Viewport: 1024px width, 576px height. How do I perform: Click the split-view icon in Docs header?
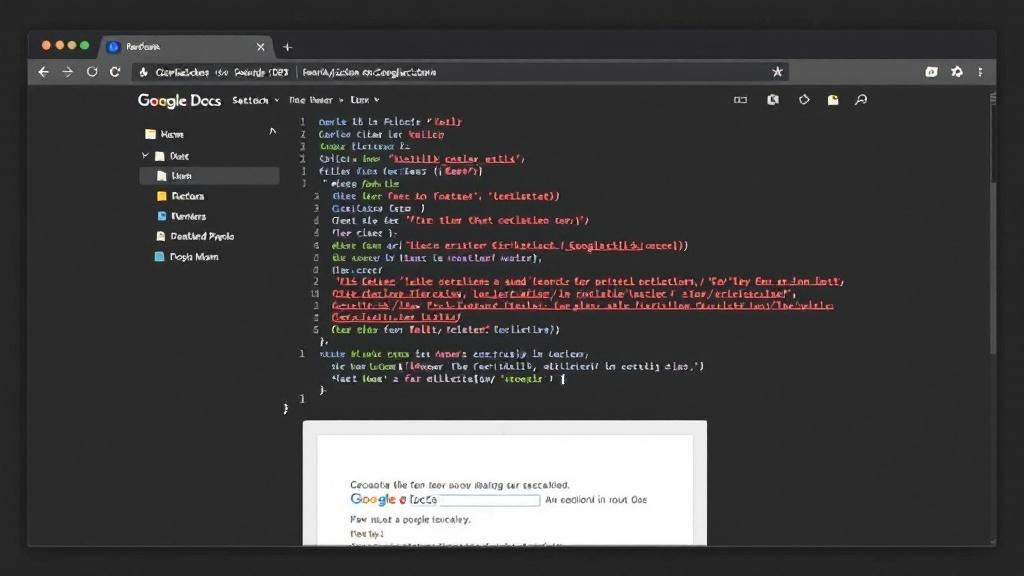tap(740, 100)
